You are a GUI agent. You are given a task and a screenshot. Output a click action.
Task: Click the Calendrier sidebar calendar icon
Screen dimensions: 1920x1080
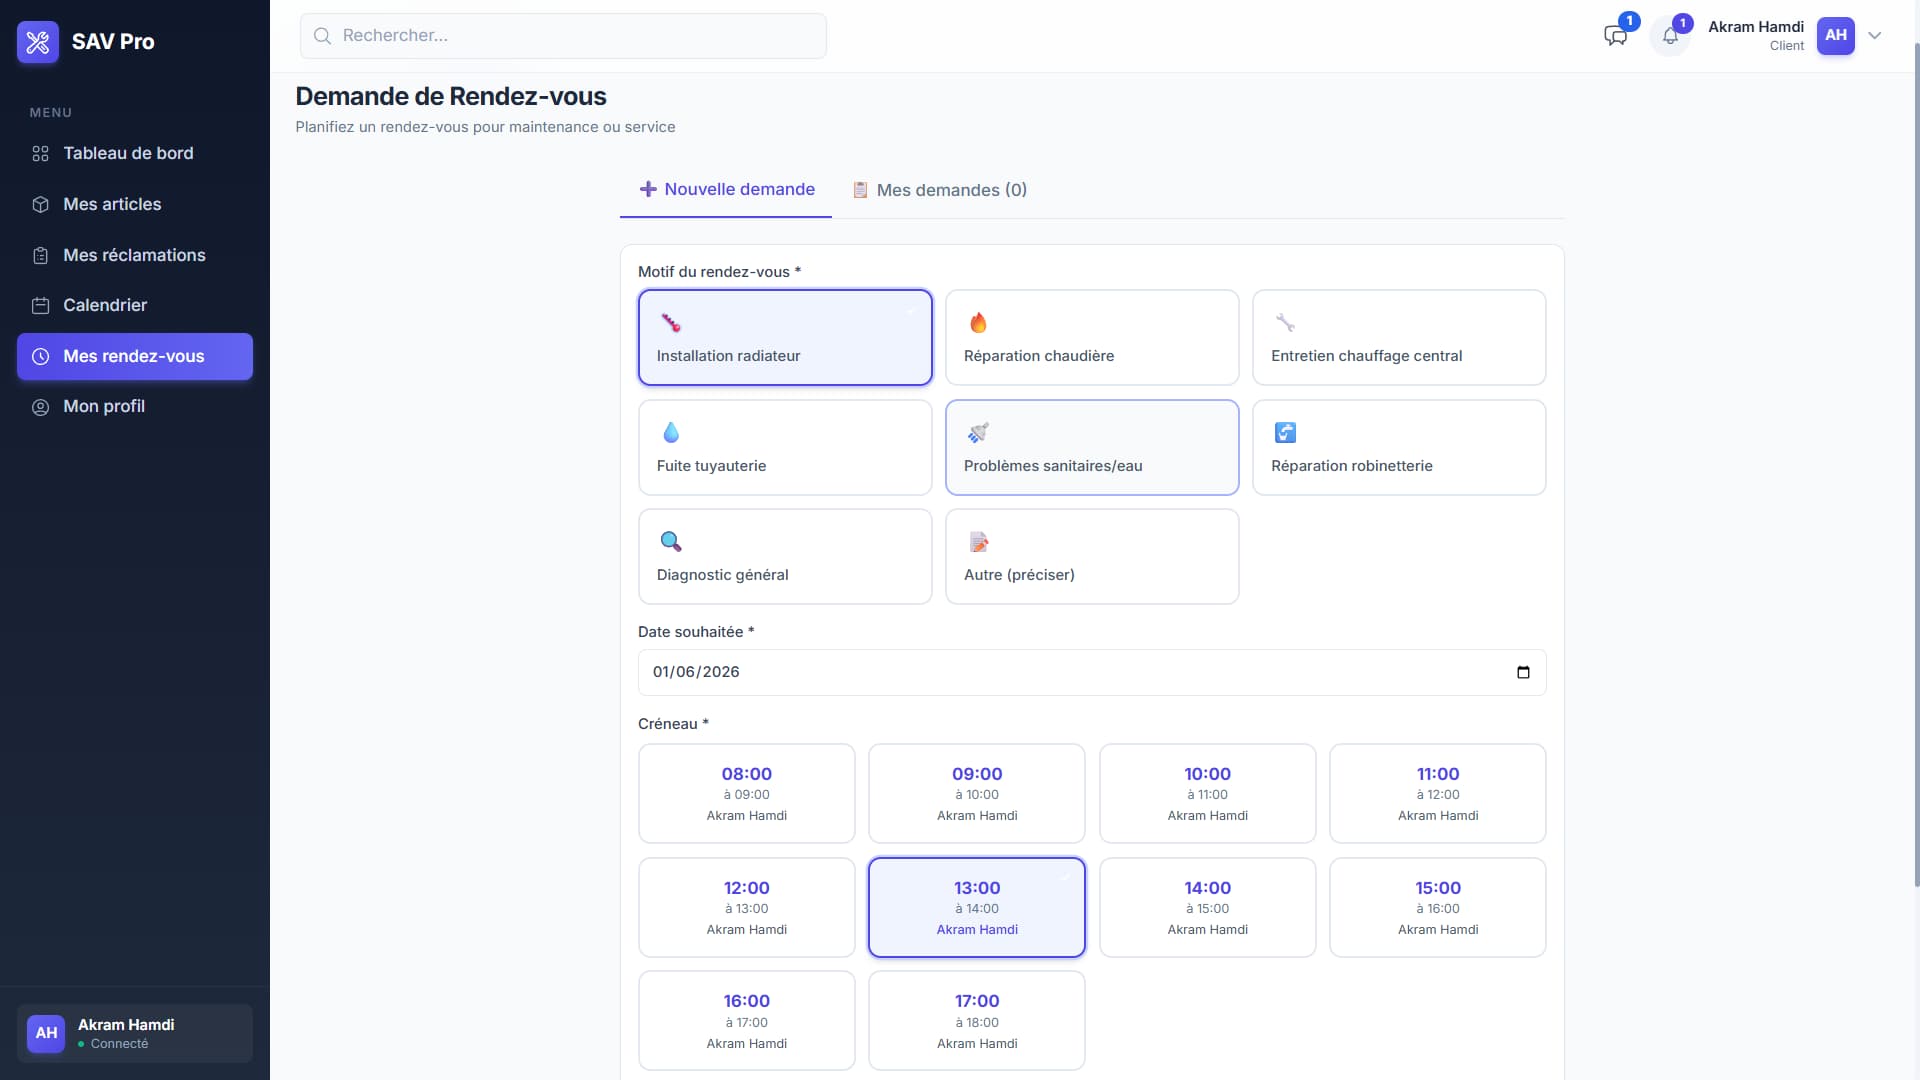pos(40,306)
